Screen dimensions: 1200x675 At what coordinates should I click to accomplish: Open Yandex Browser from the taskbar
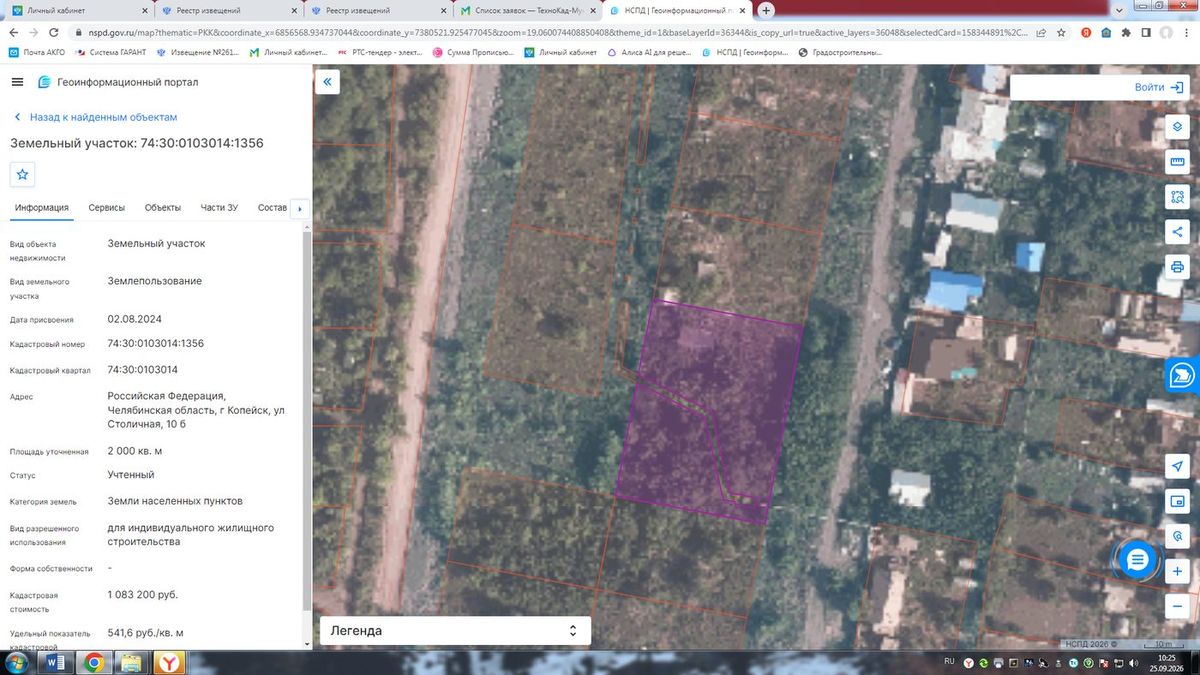171,662
